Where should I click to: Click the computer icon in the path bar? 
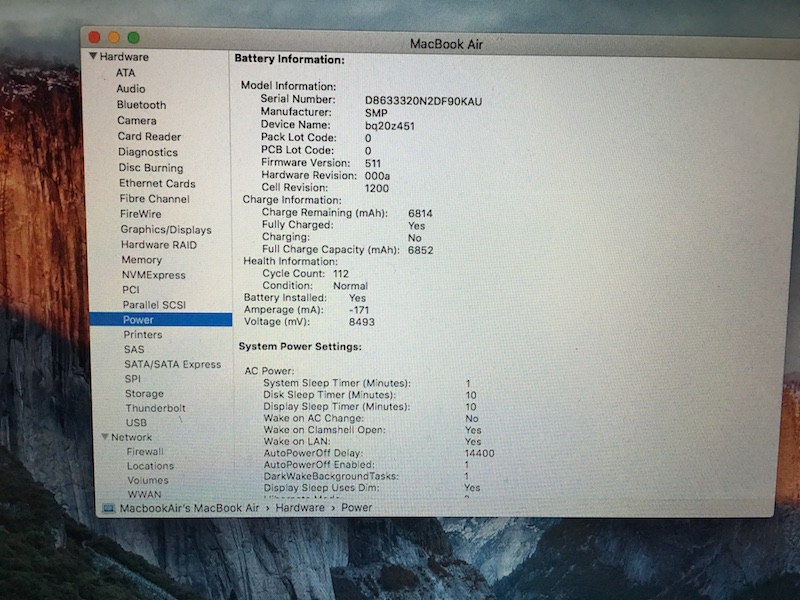click(x=108, y=508)
